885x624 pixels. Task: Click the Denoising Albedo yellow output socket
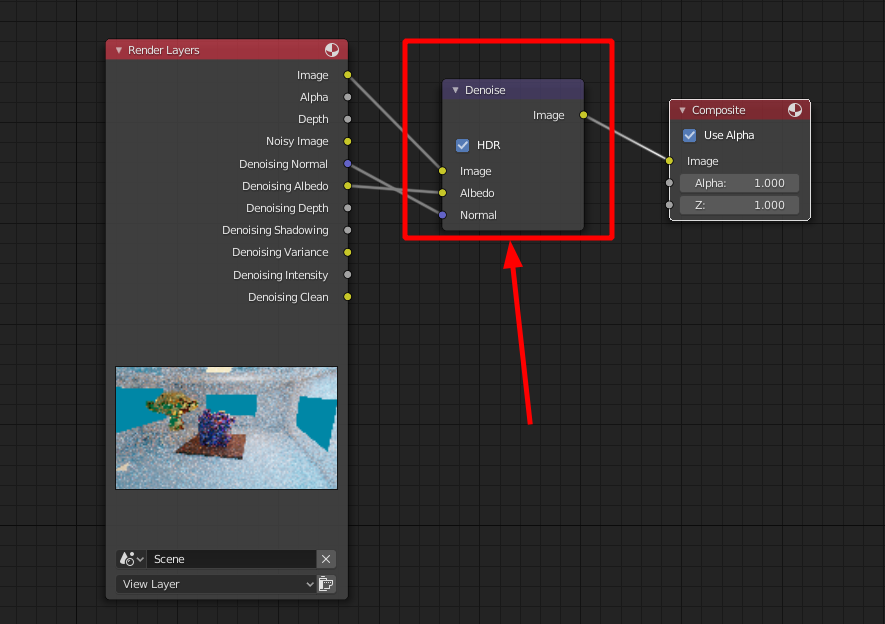coord(348,186)
